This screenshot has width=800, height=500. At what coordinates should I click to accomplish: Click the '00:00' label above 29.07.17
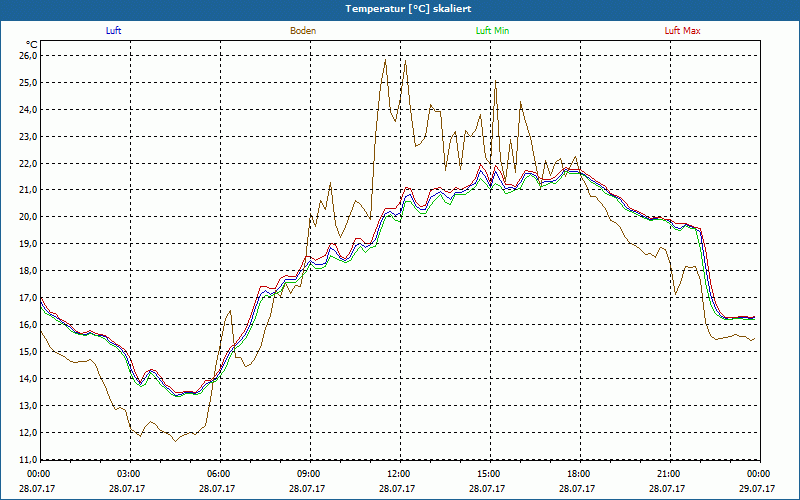[x=757, y=474]
